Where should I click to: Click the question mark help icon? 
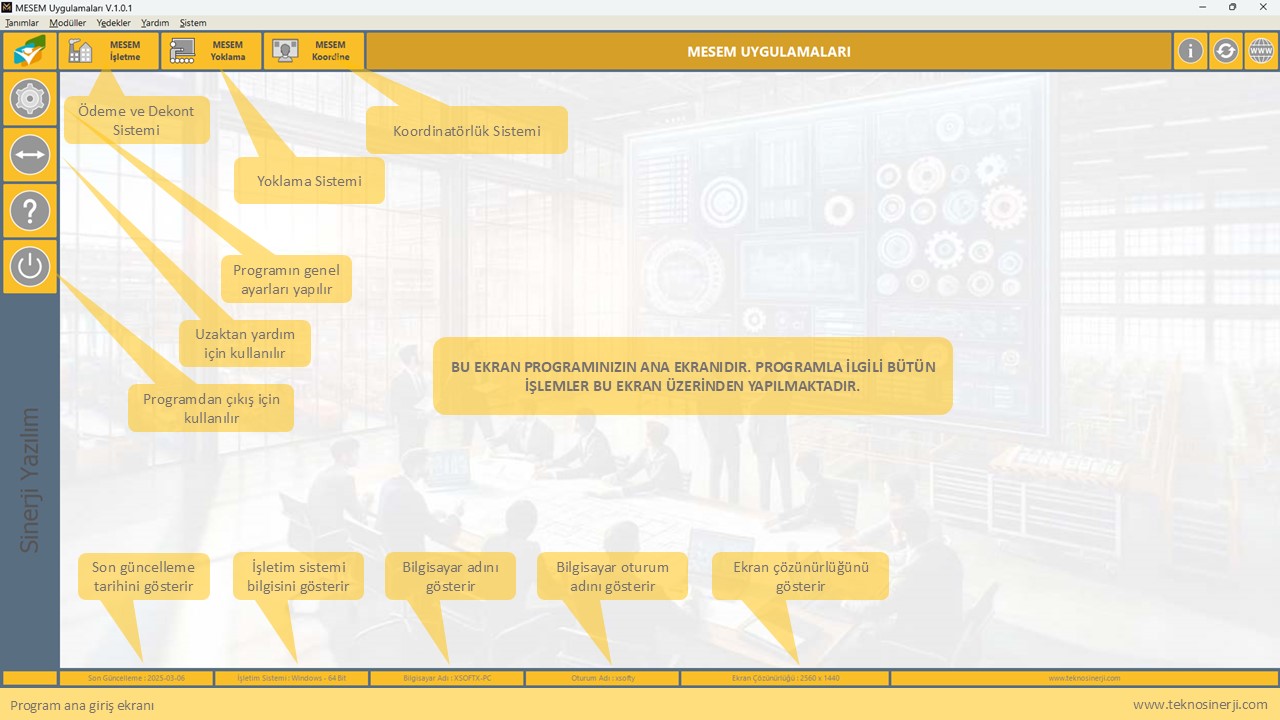(30, 211)
